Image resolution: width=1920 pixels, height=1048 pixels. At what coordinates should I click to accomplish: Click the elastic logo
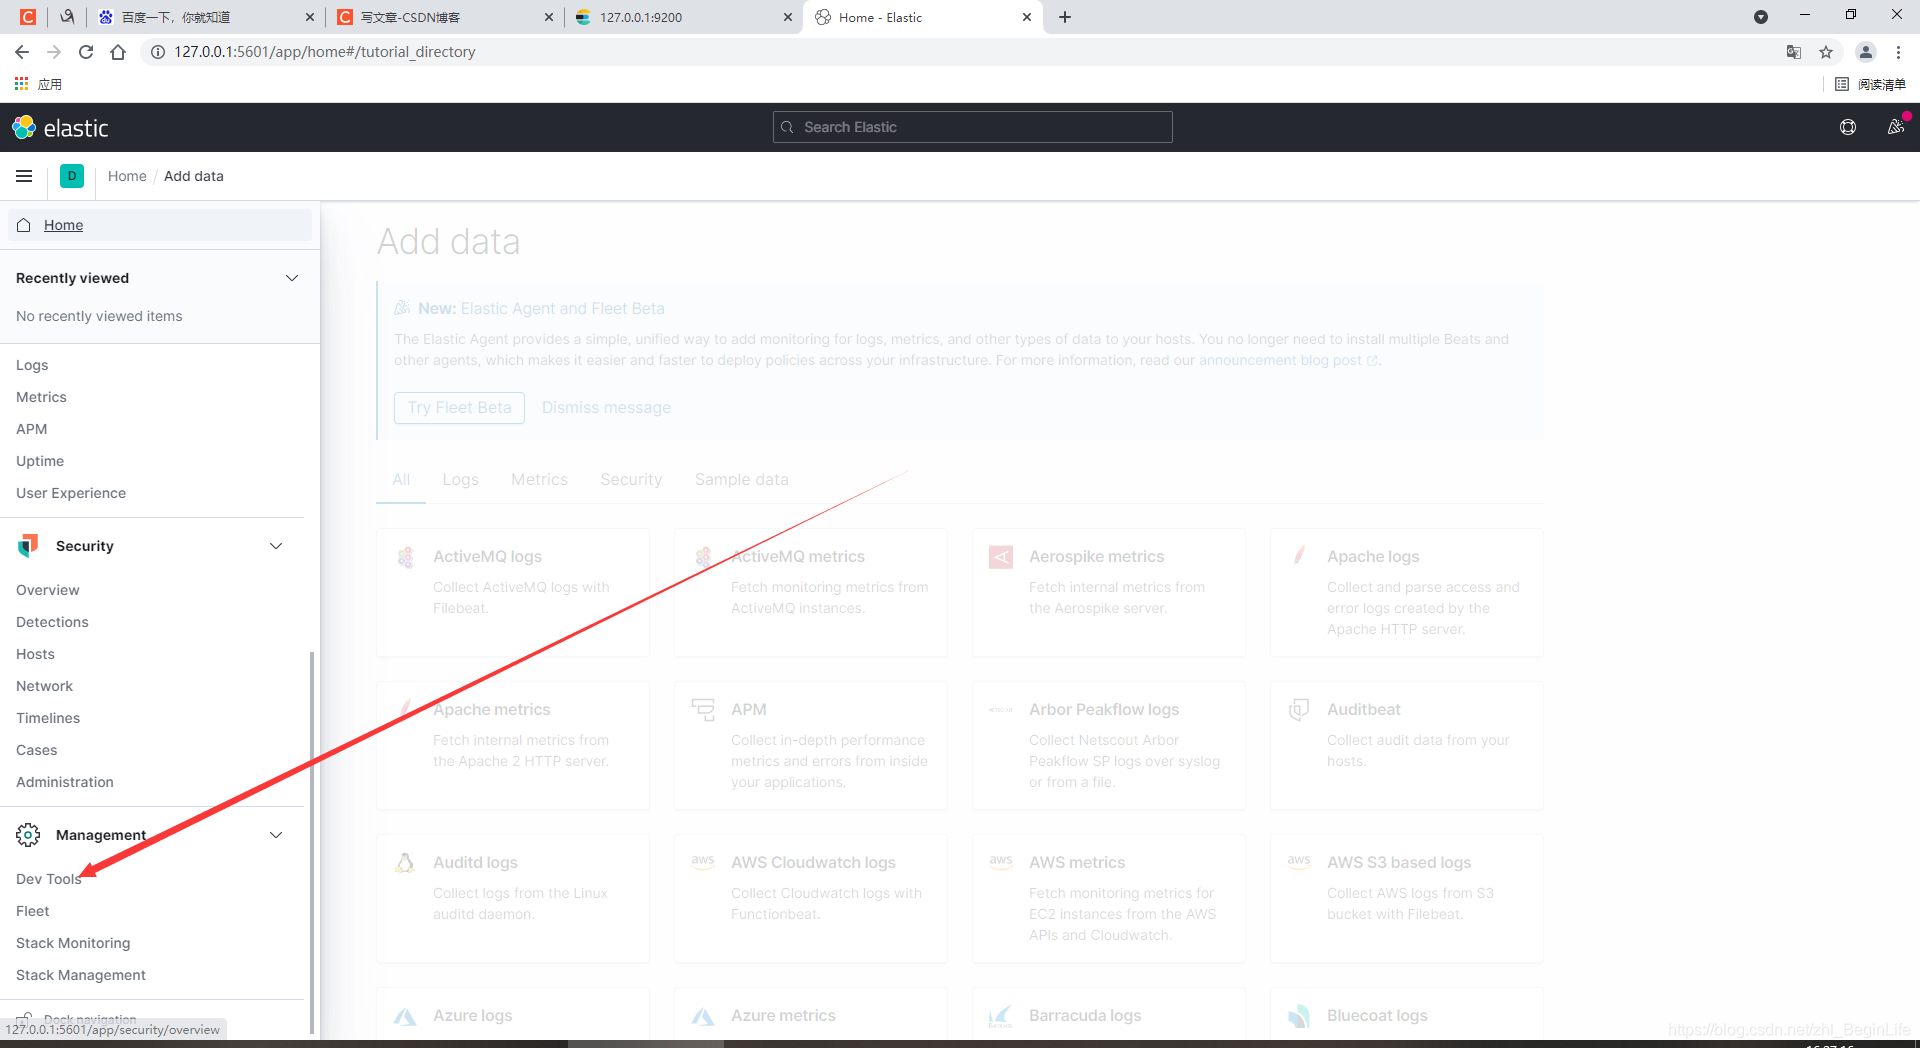point(60,128)
